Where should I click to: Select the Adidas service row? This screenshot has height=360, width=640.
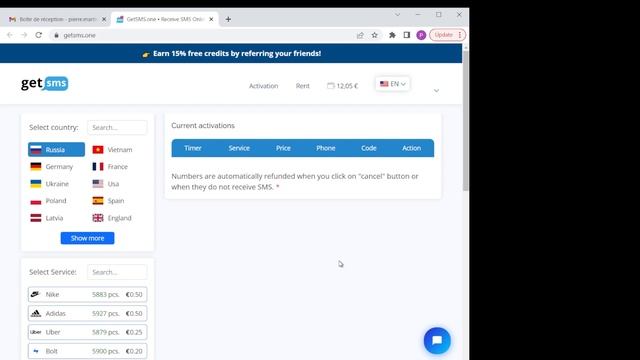pos(87,313)
